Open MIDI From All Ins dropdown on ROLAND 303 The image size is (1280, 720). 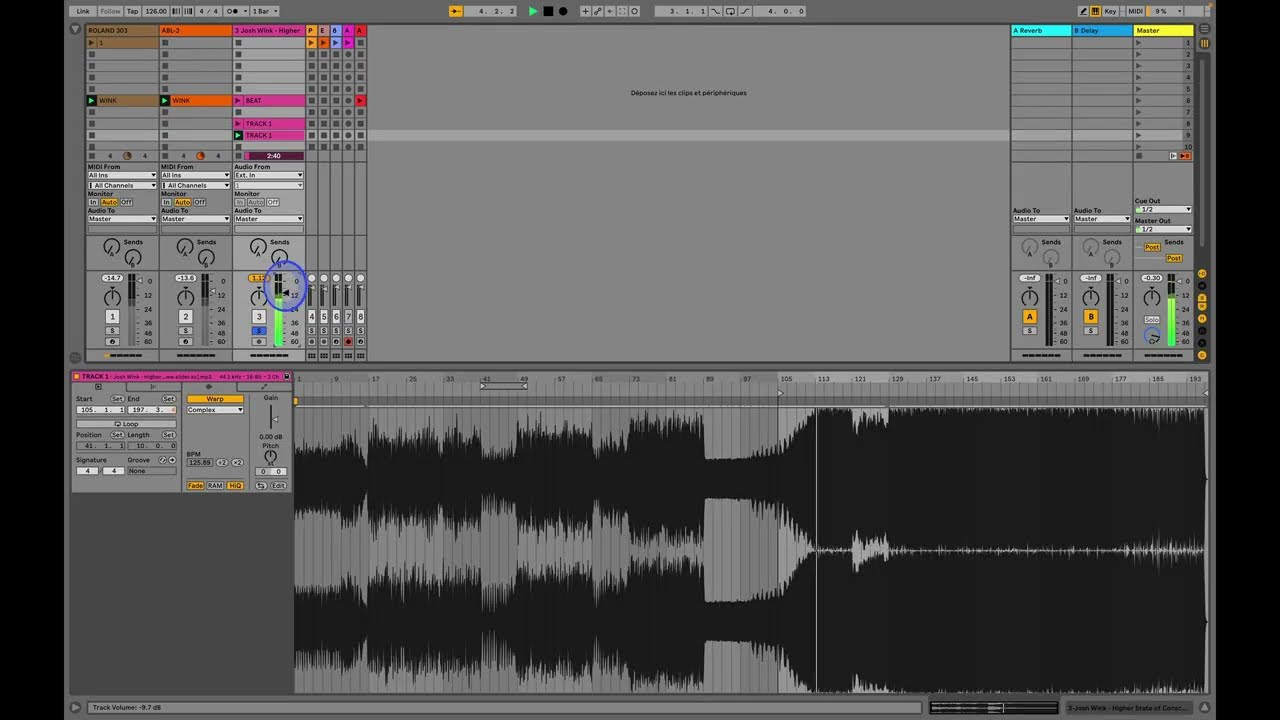(x=122, y=175)
